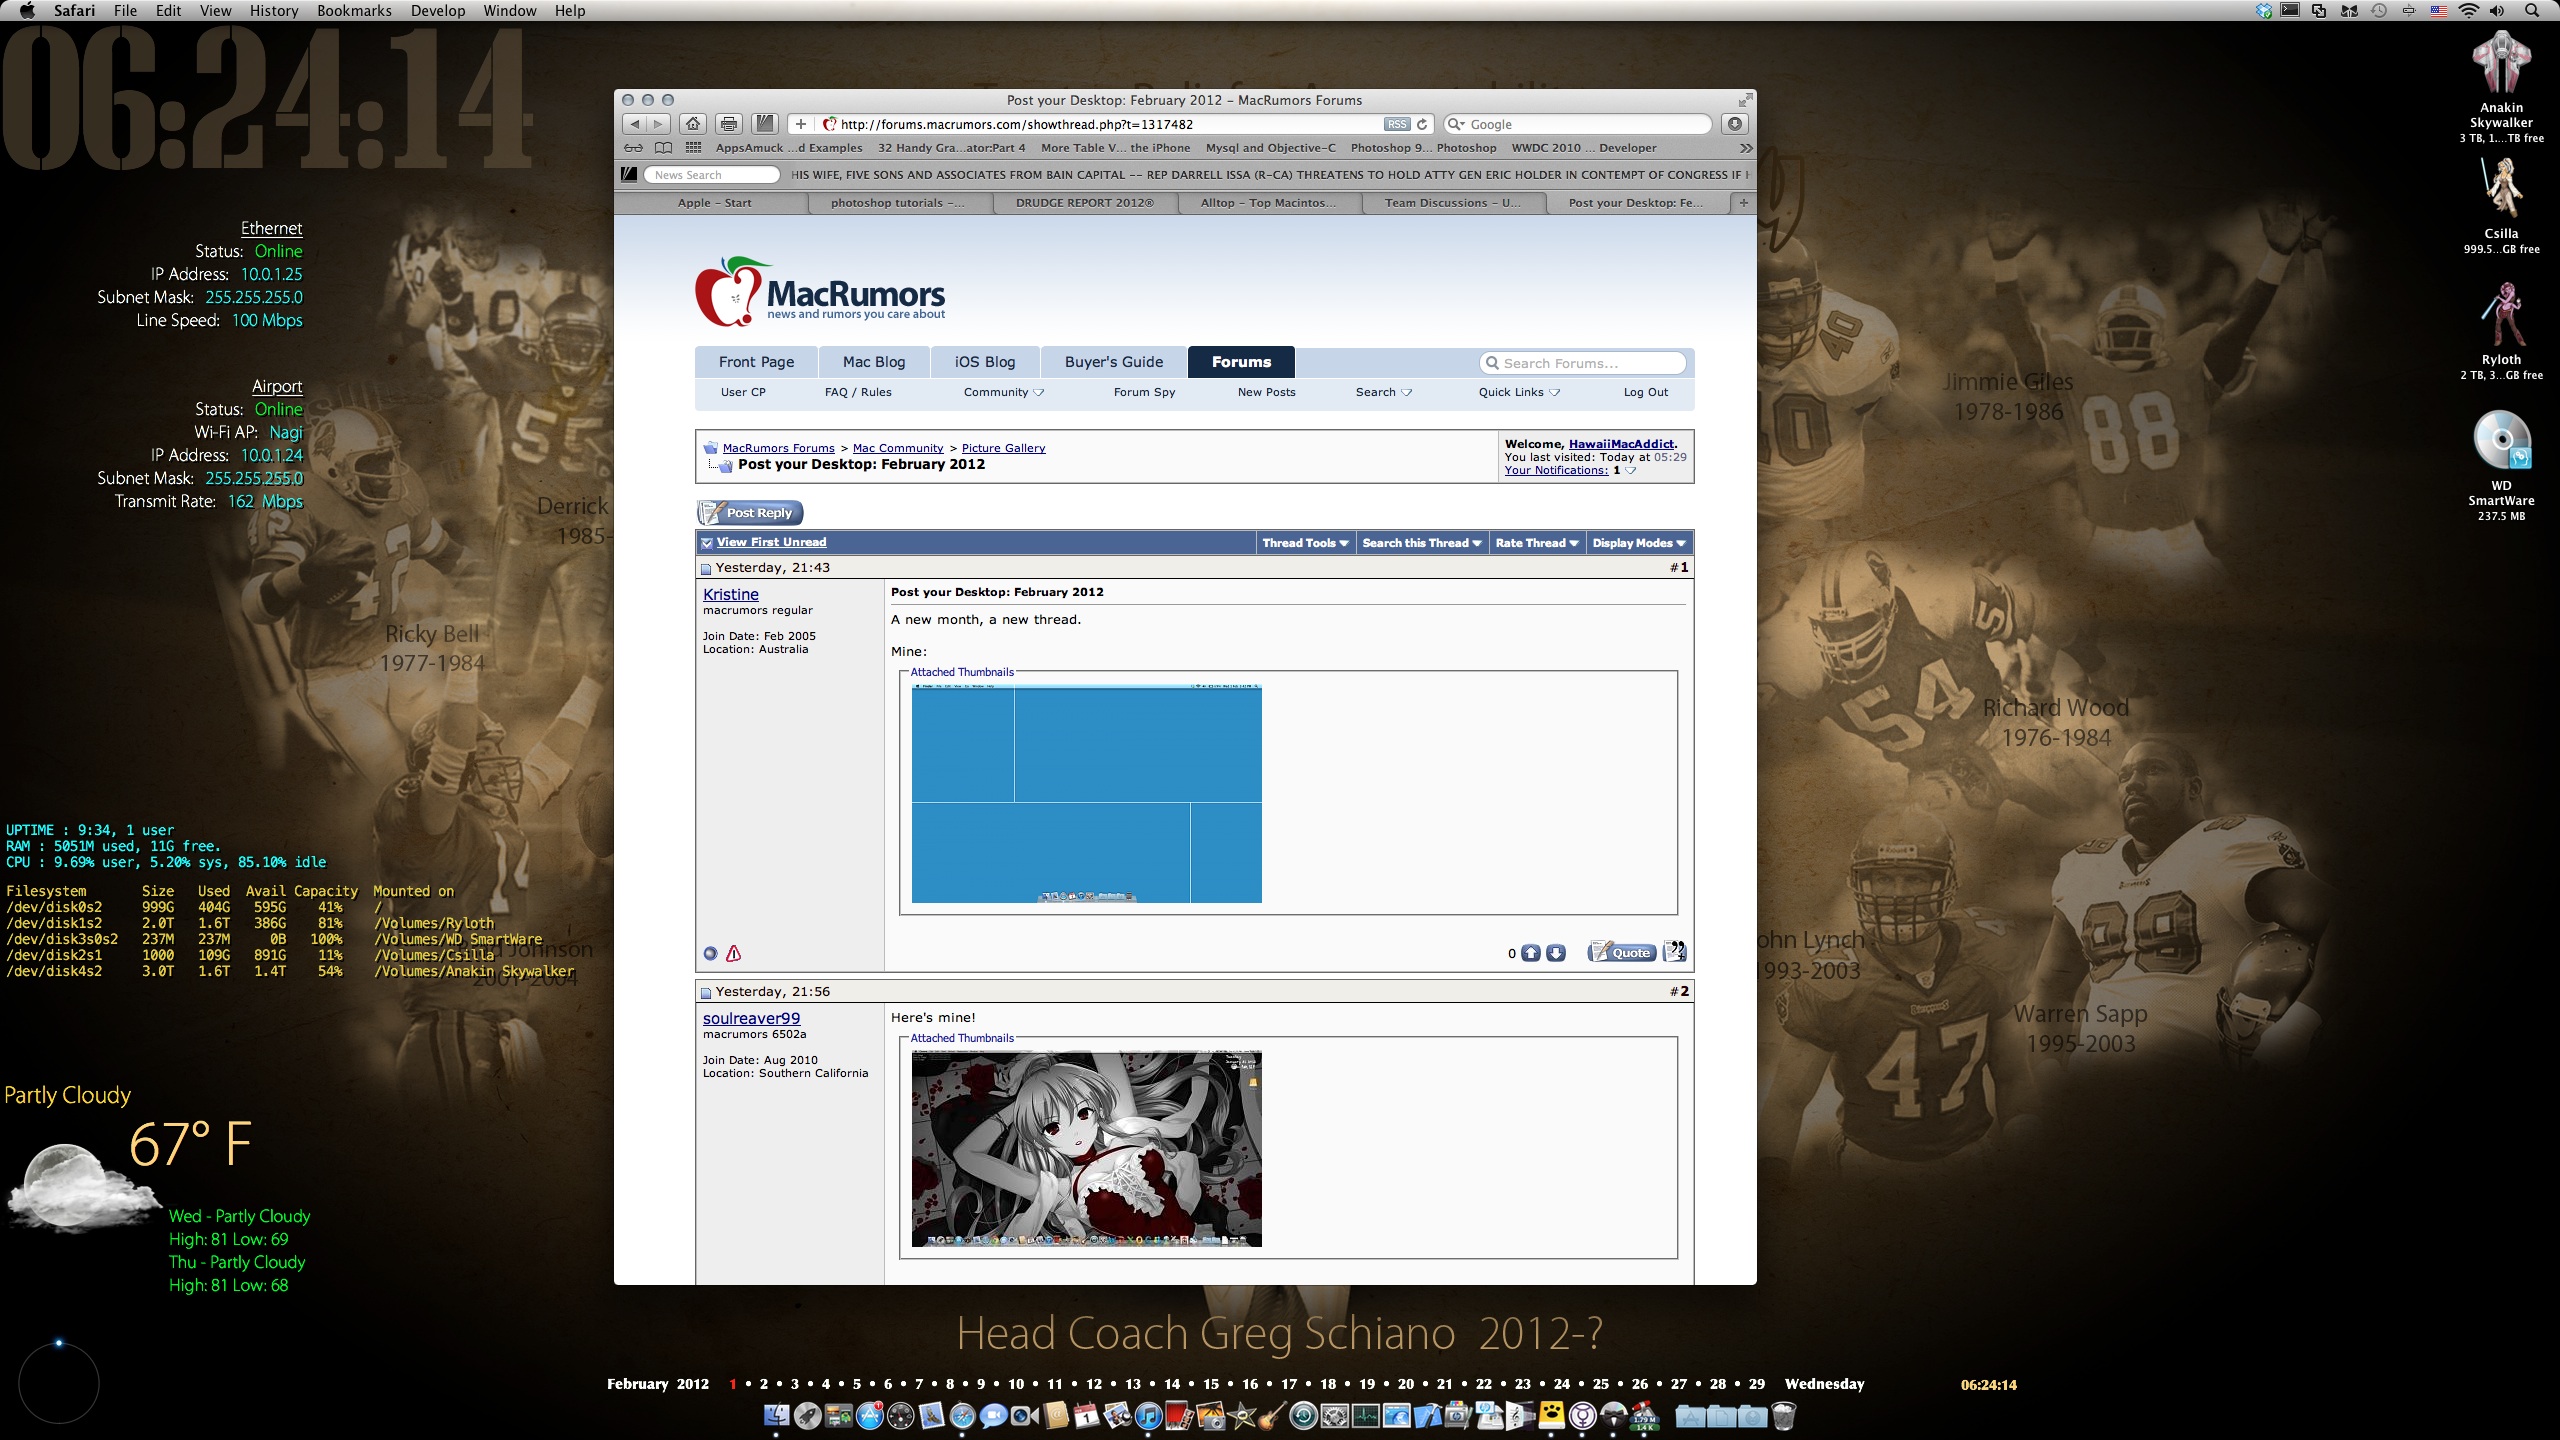This screenshot has width=2560, height=1440.
Task: Vote down Kristine's post with down arrow
Action: coord(1556,953)
